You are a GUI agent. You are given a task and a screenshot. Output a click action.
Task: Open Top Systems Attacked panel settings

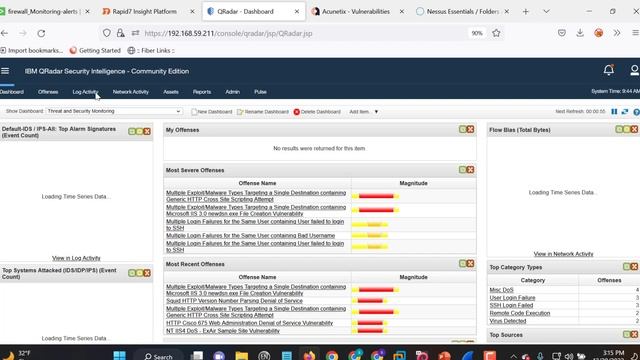pyautogui.click(x=139, y=273)
